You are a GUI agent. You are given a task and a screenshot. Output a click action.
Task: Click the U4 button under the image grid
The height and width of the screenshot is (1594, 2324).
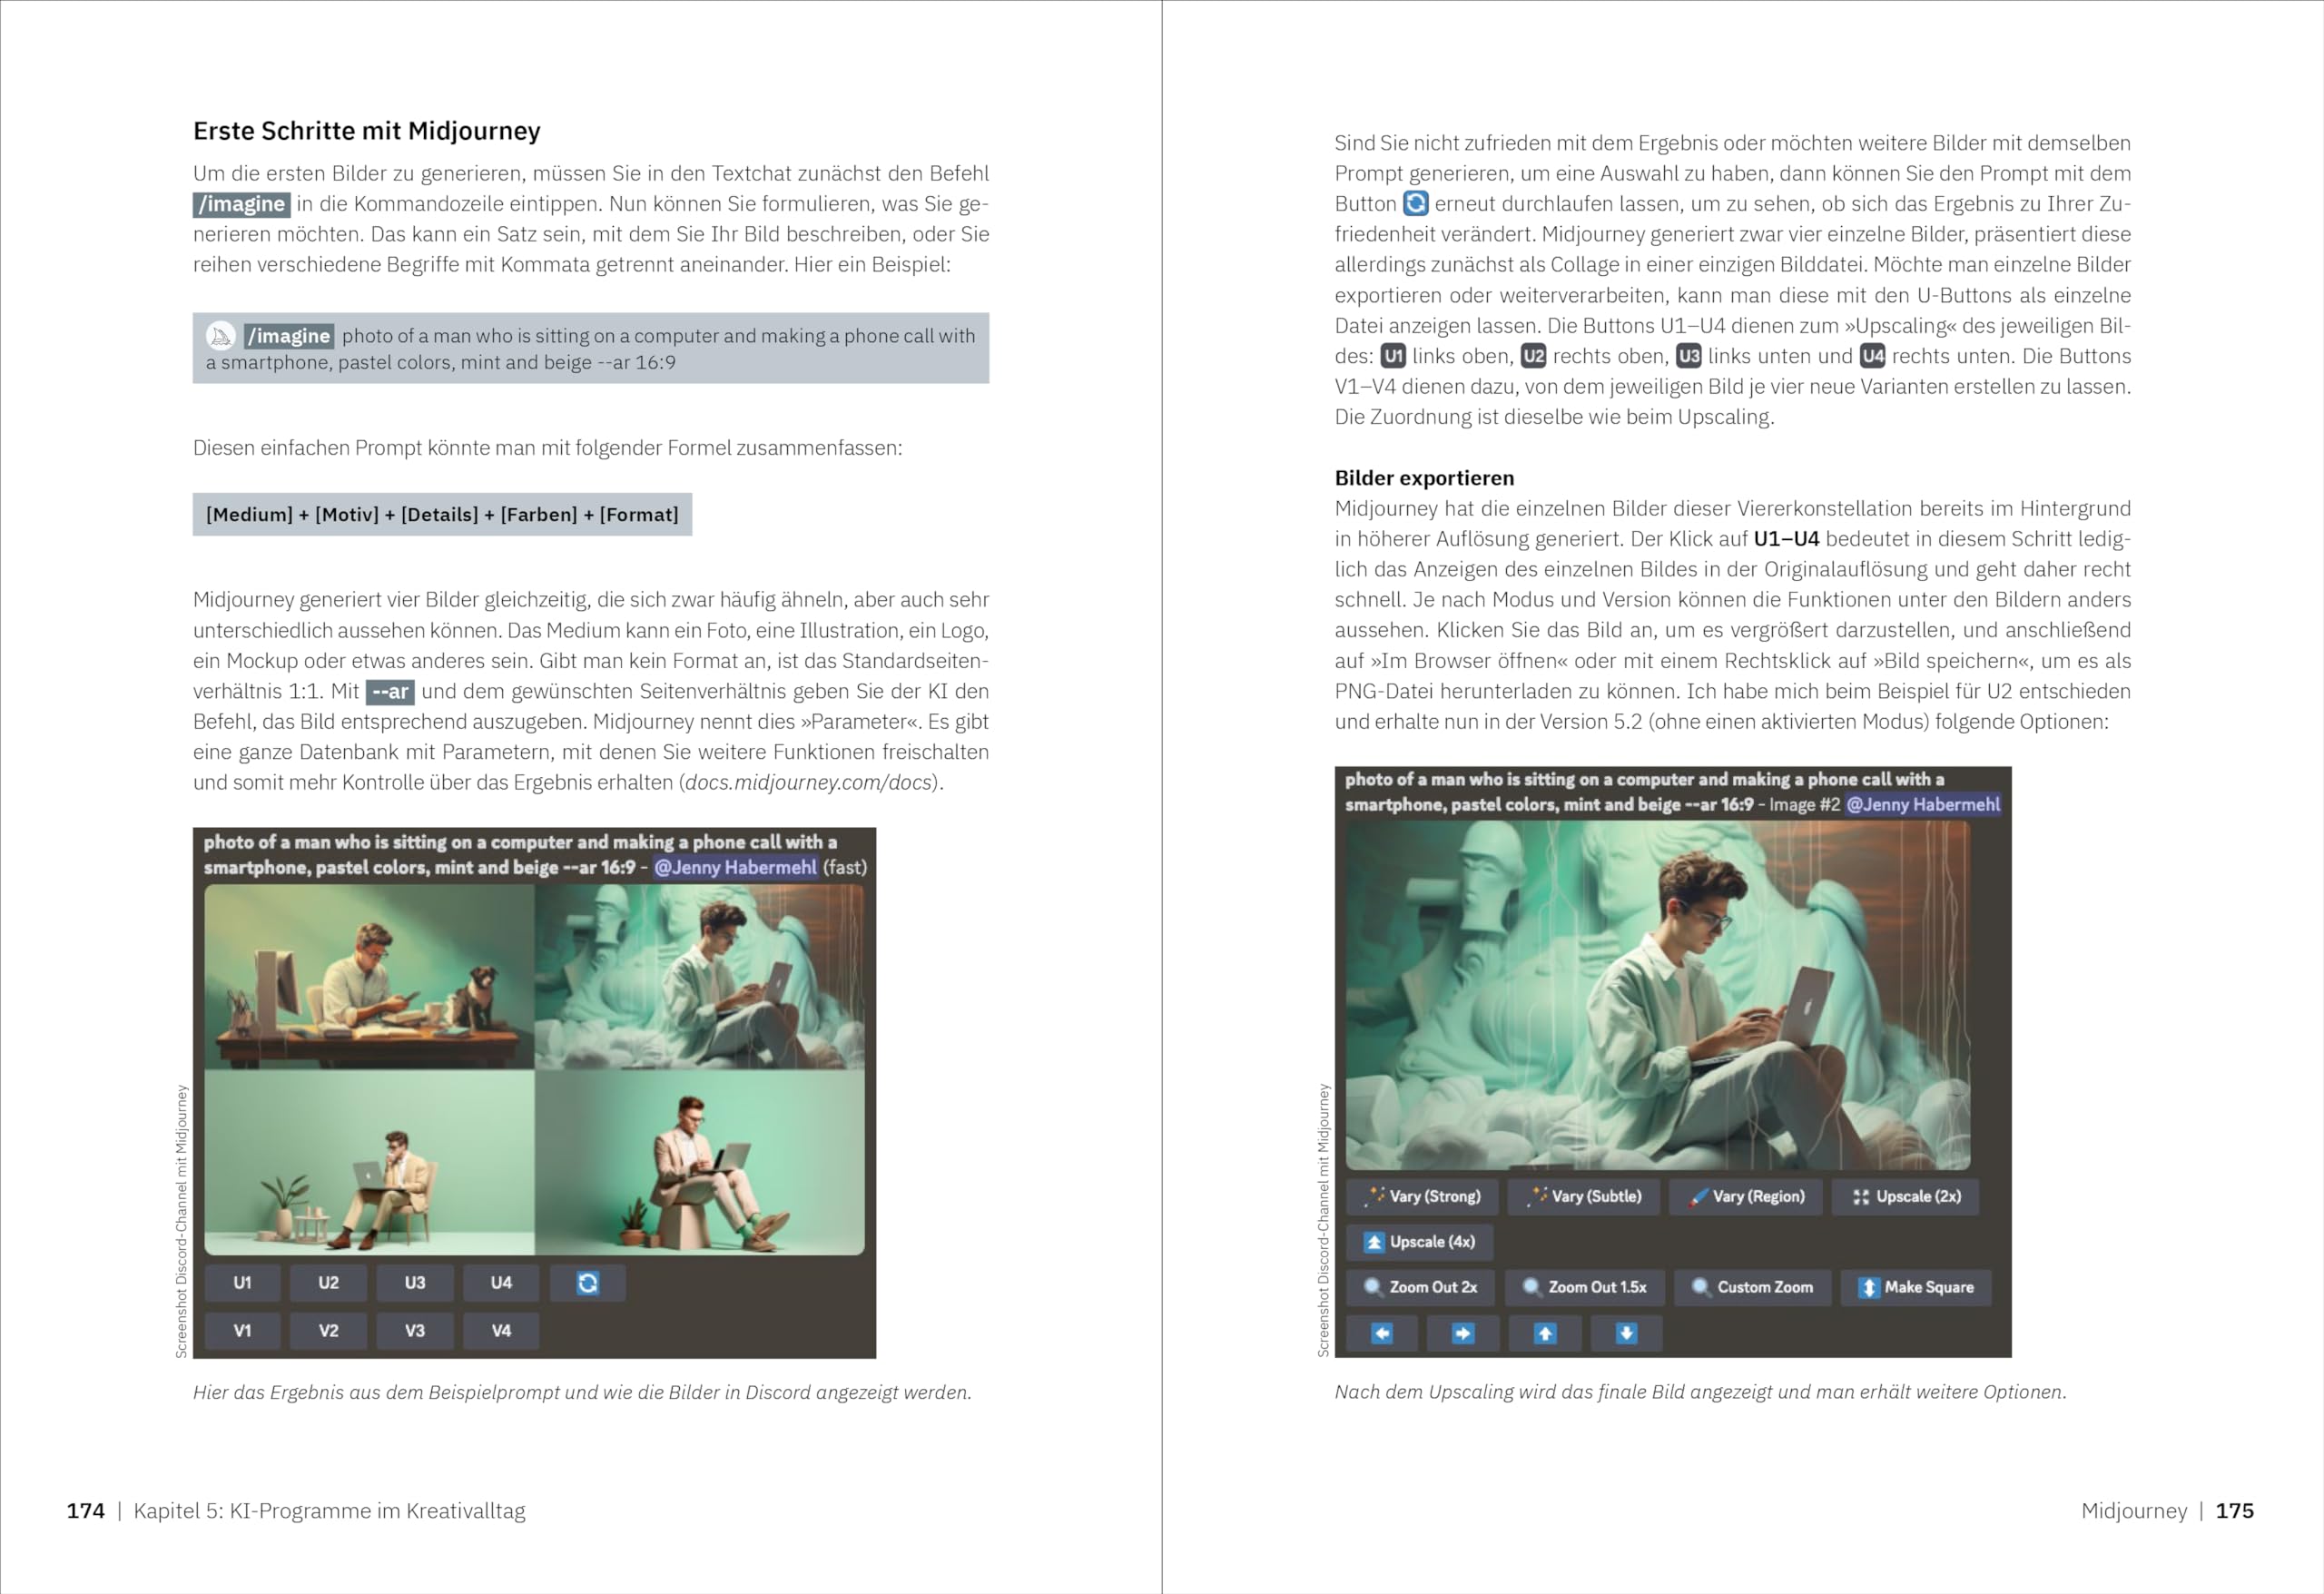click(x=501, y=1282)
